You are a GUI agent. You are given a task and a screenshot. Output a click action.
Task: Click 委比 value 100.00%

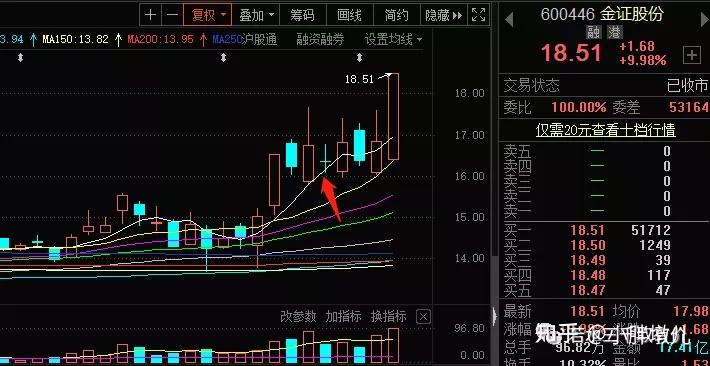579,107
